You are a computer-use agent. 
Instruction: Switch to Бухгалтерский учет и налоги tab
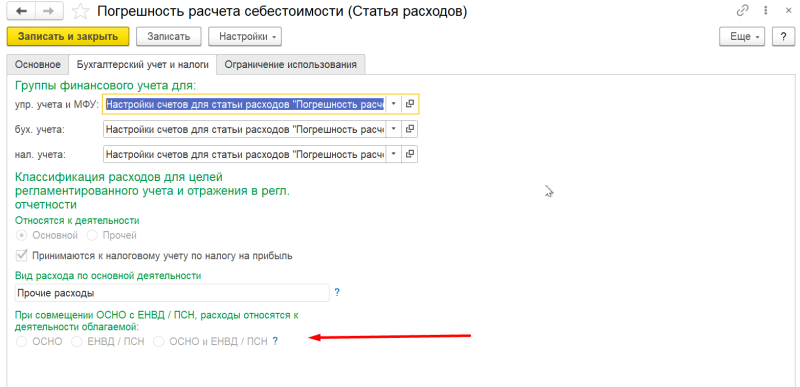(x=142, y=65)
